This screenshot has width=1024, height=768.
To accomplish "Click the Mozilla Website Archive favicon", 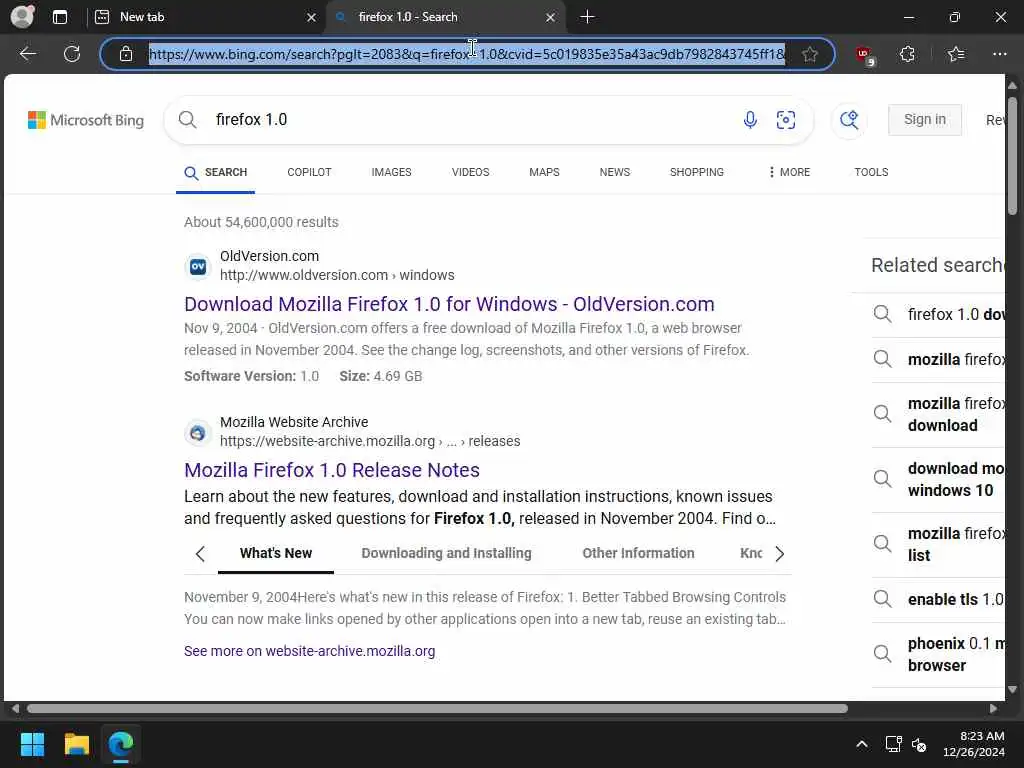I will 198,432.
